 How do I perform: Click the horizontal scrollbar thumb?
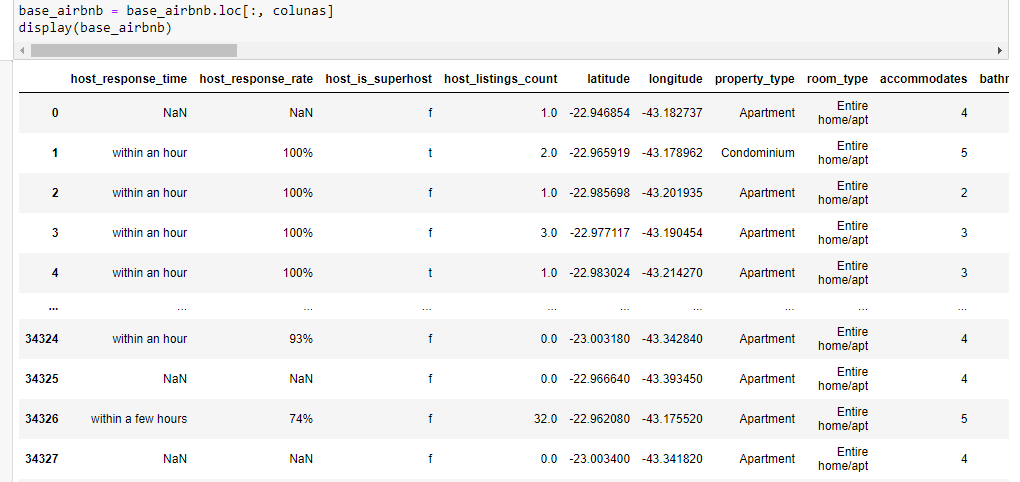(x=134, y=51)
